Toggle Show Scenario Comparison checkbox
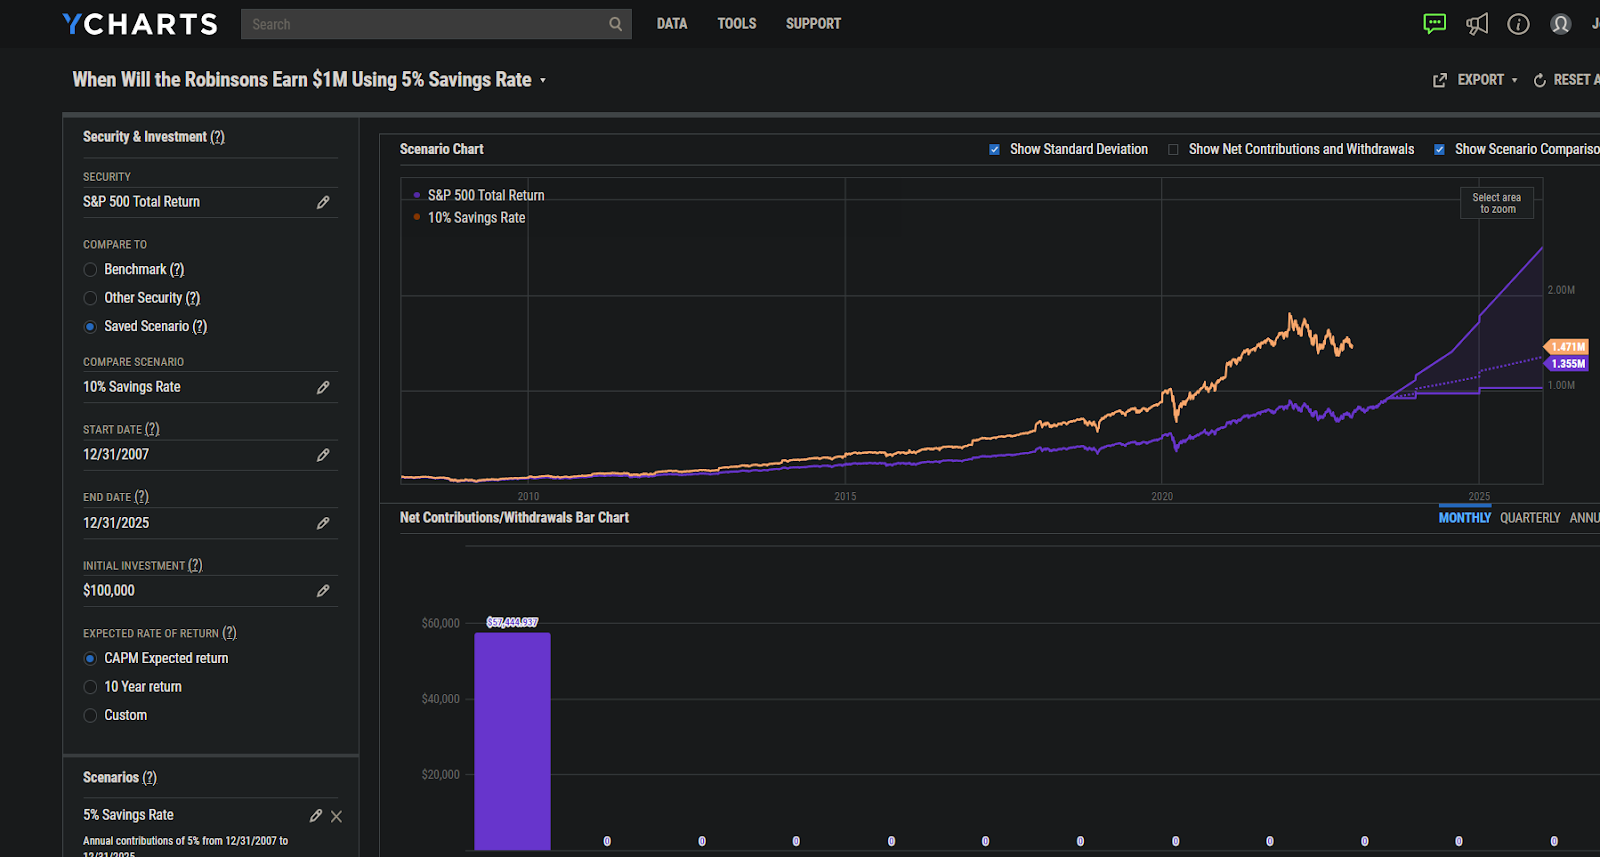1600x857 pixels. (x=1439, y=149)
